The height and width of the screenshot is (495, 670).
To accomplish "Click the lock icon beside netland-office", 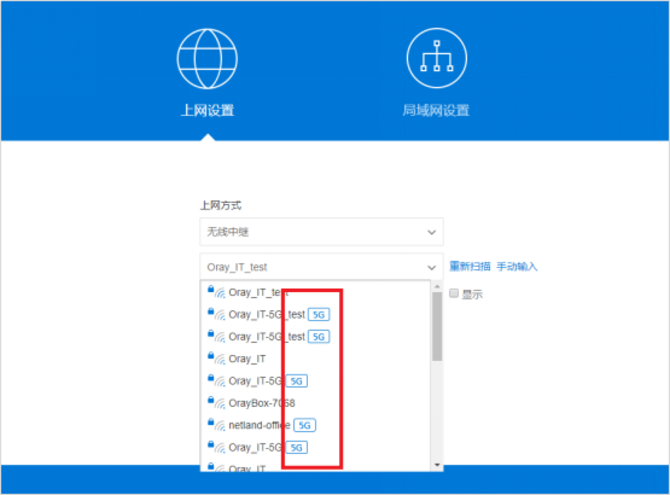I will (x=211, y=423).
